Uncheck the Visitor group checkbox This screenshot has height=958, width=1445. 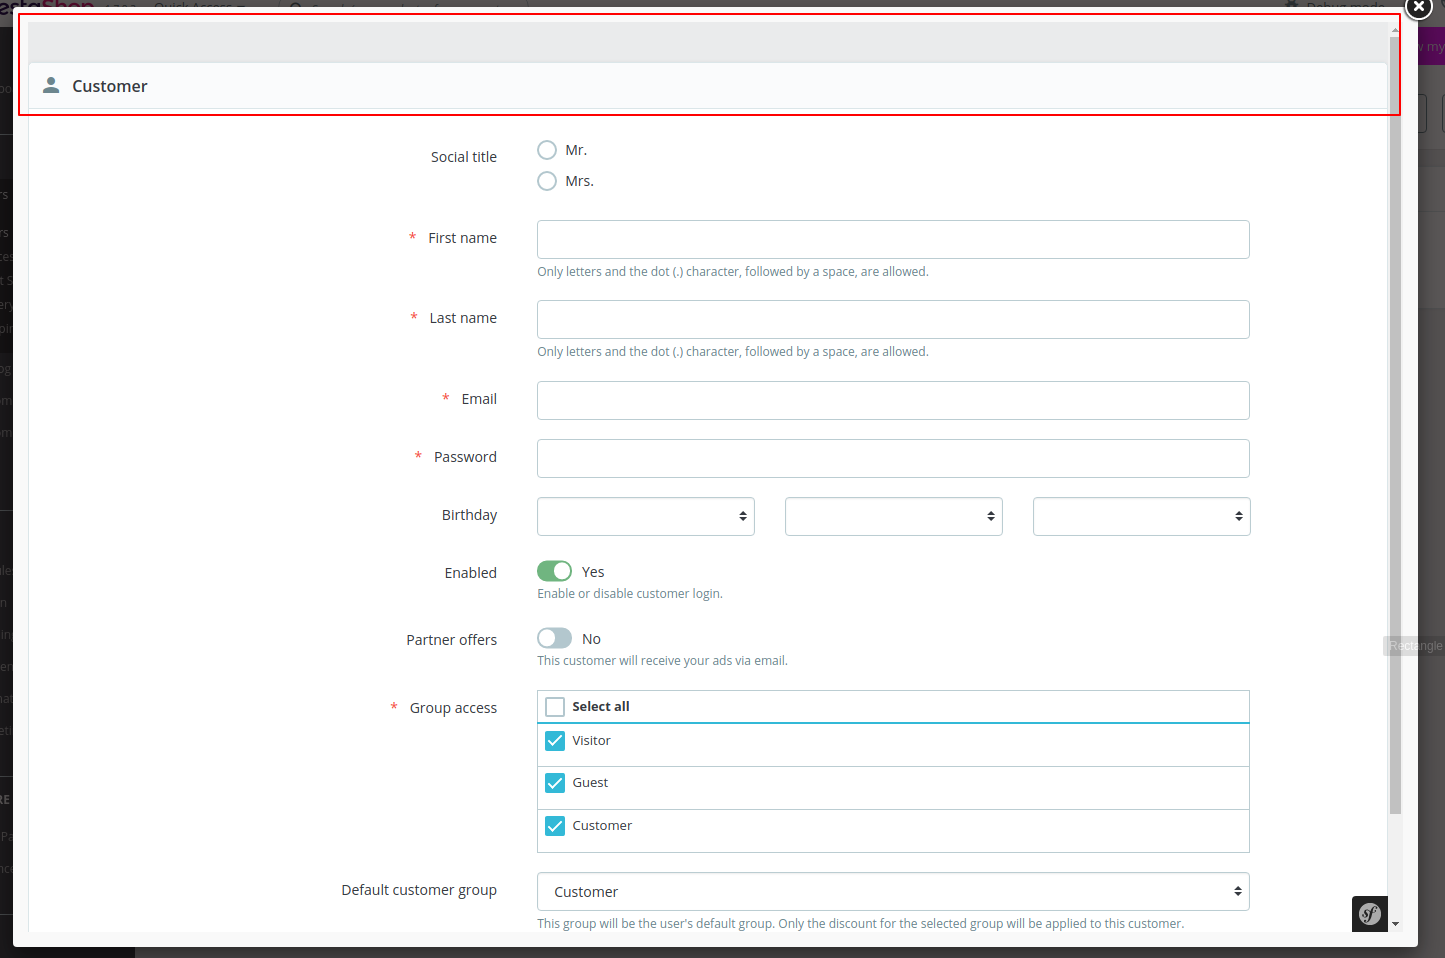tap(555, 741)
